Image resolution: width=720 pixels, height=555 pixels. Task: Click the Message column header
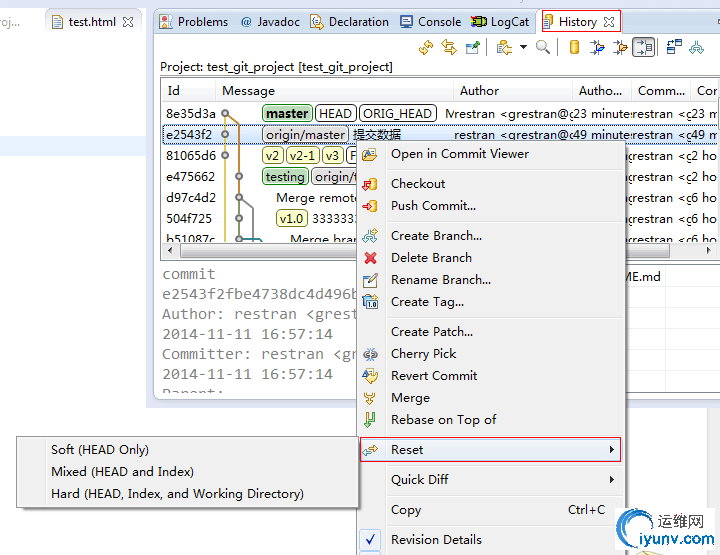(x=335, y=90)
